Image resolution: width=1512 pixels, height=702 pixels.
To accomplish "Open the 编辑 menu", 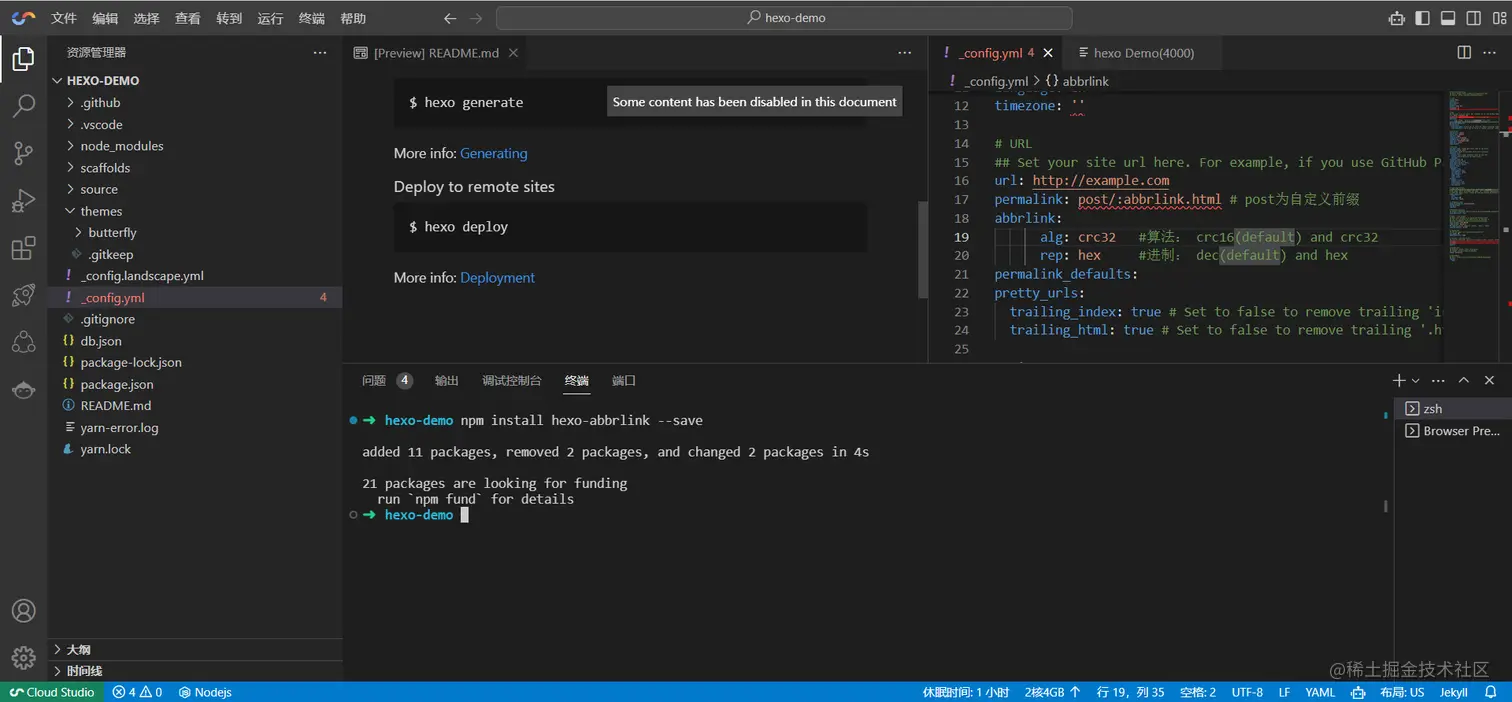I will tap(105, 18).
